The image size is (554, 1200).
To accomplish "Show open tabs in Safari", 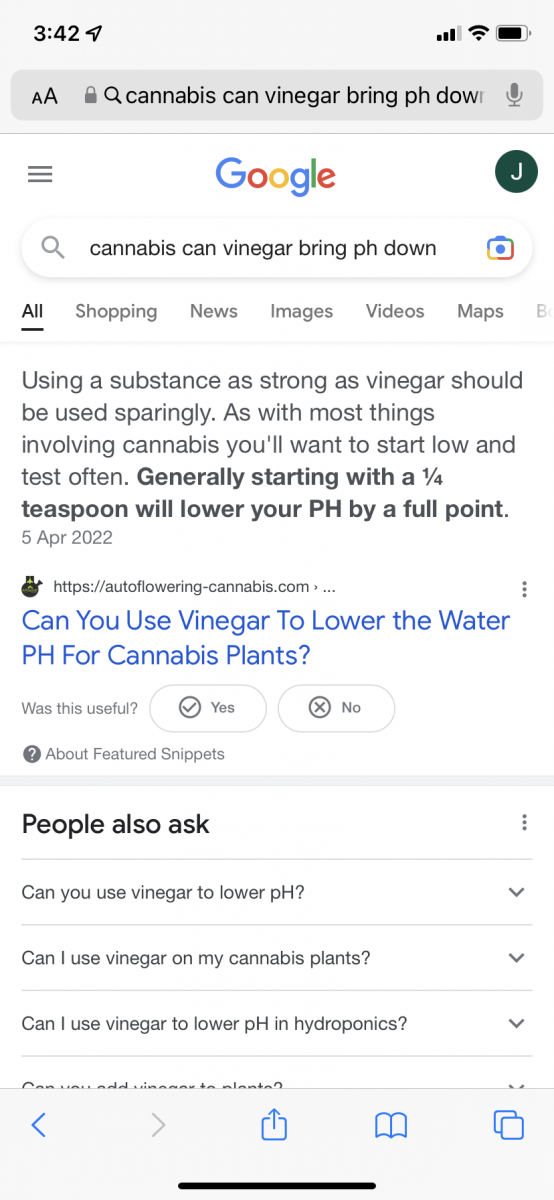I will pyautogui.click(x=509, y=1125).
